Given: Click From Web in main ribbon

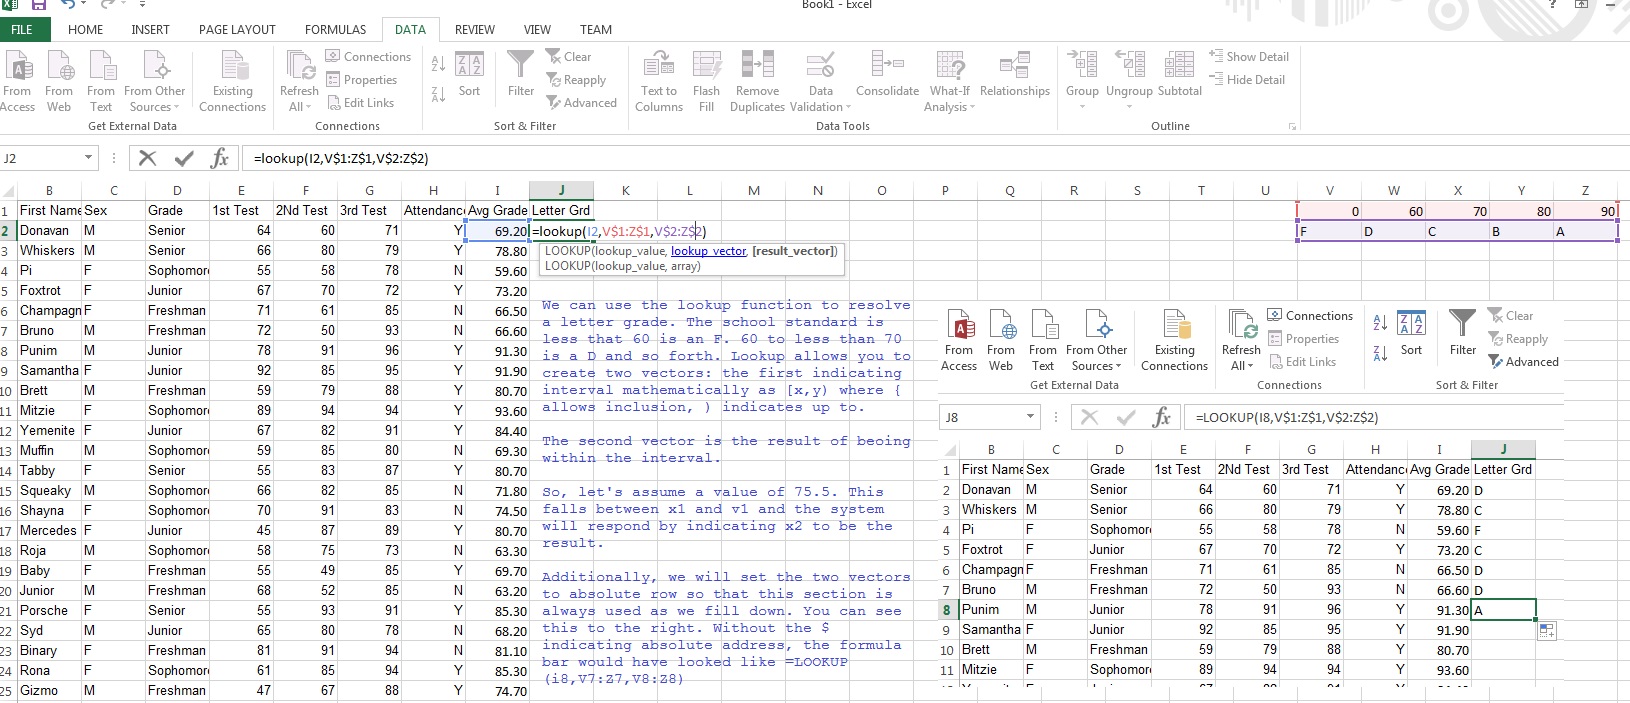Looking at the screenshot, I should tap(59, 81).
